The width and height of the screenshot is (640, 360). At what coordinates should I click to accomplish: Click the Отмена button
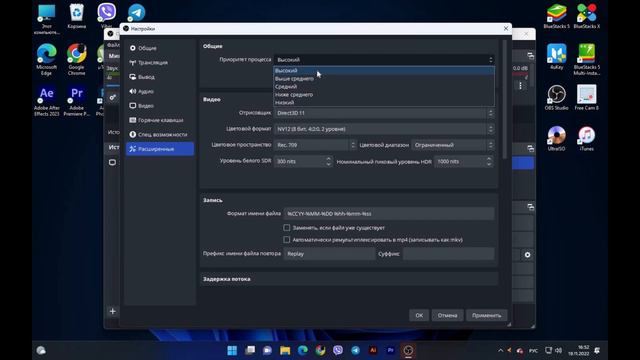[x=447, y=315]
